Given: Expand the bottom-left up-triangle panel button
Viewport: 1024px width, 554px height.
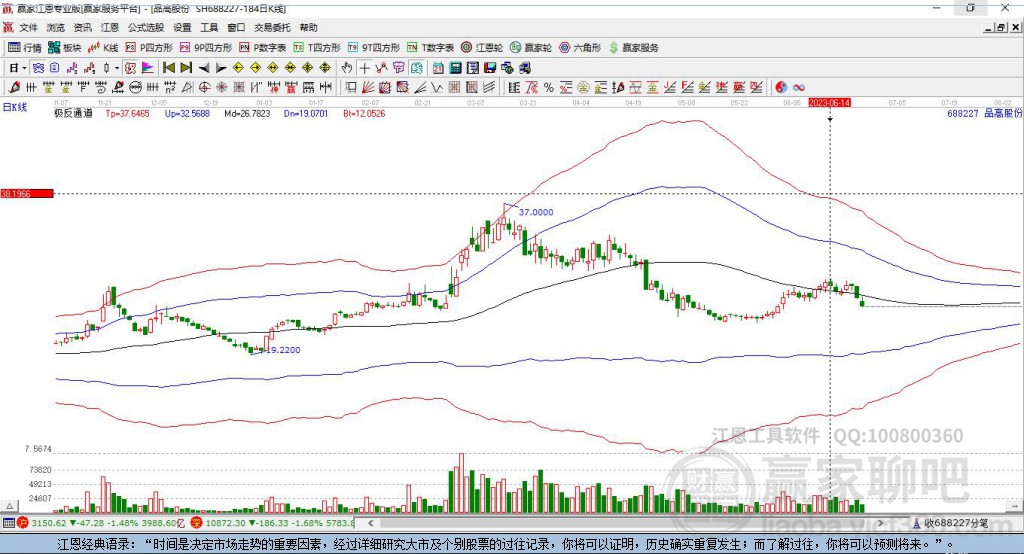Looking at the screenshot, I should [x=10, y=506].
